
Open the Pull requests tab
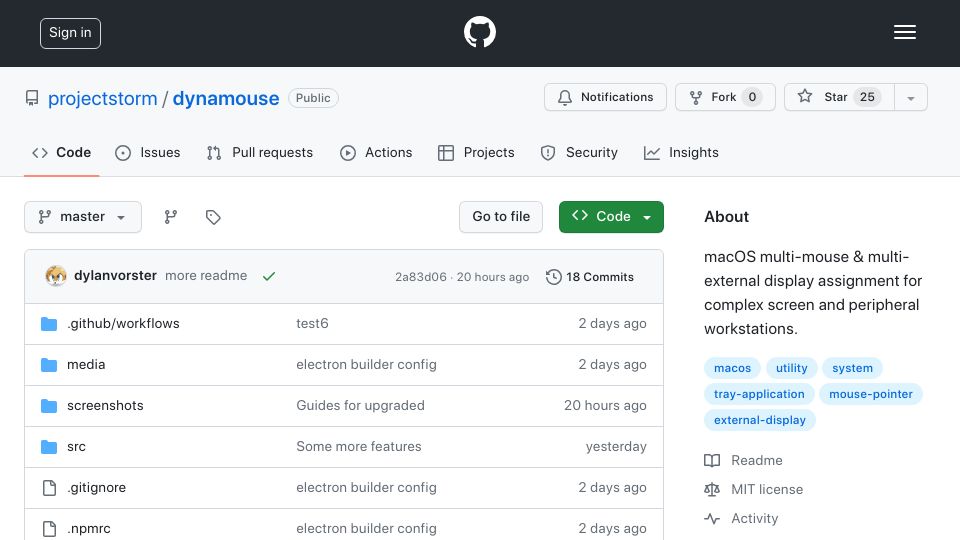click(x=260, y=152)
